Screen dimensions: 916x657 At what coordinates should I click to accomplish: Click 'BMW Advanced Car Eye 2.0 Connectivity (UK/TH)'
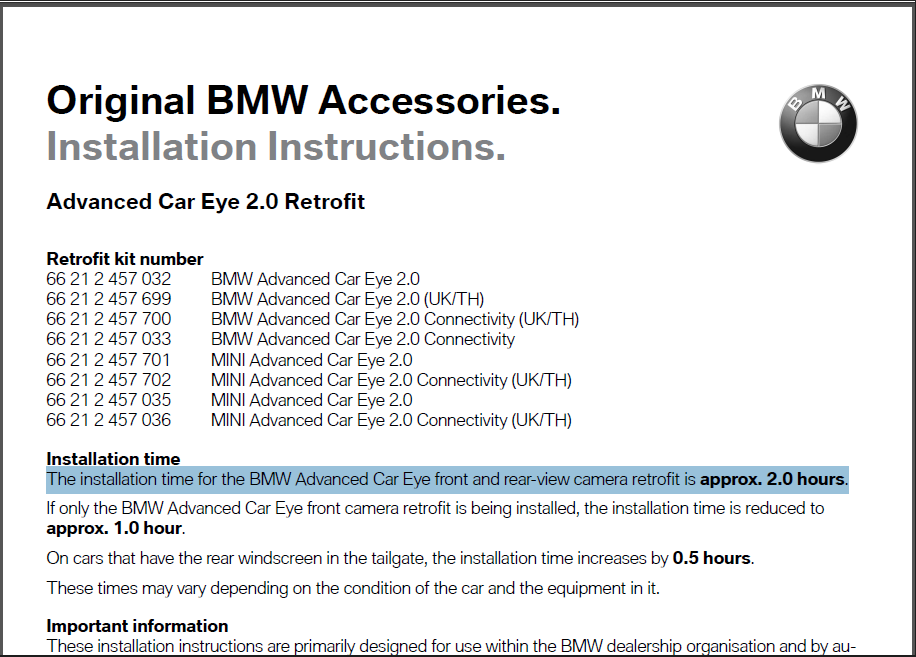tap(395, 319)
